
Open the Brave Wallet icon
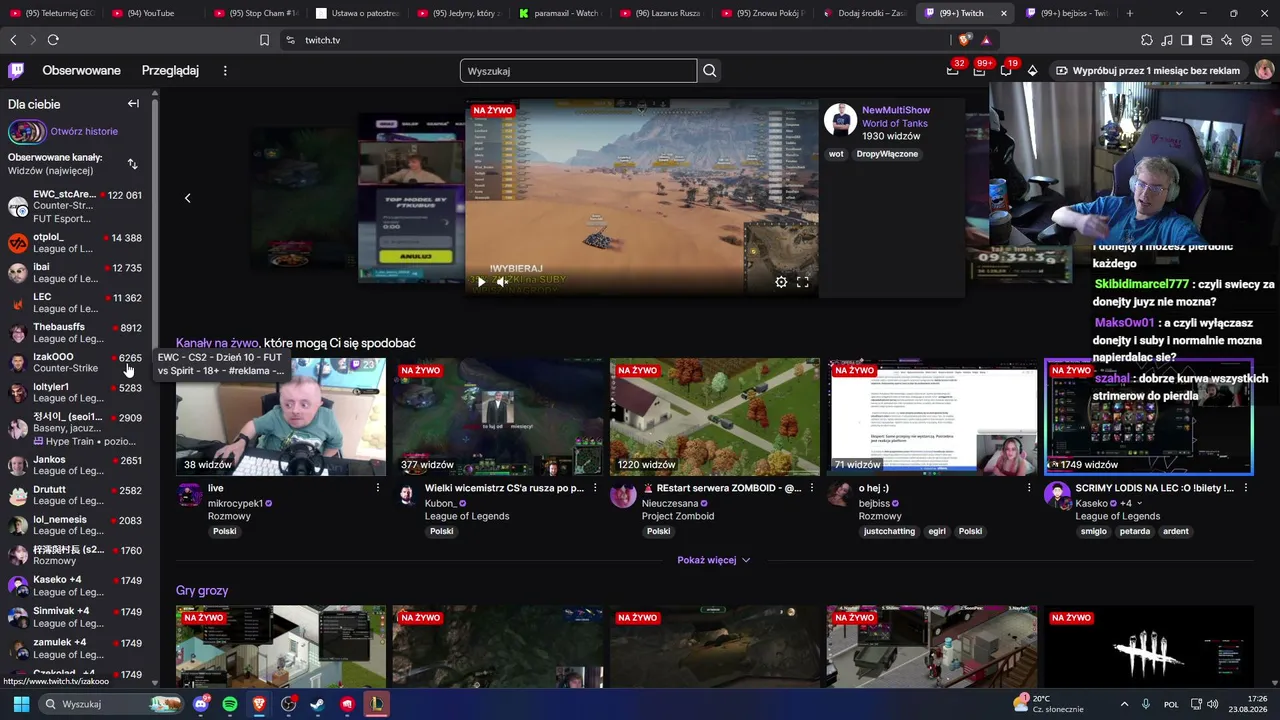(1207, 40)
